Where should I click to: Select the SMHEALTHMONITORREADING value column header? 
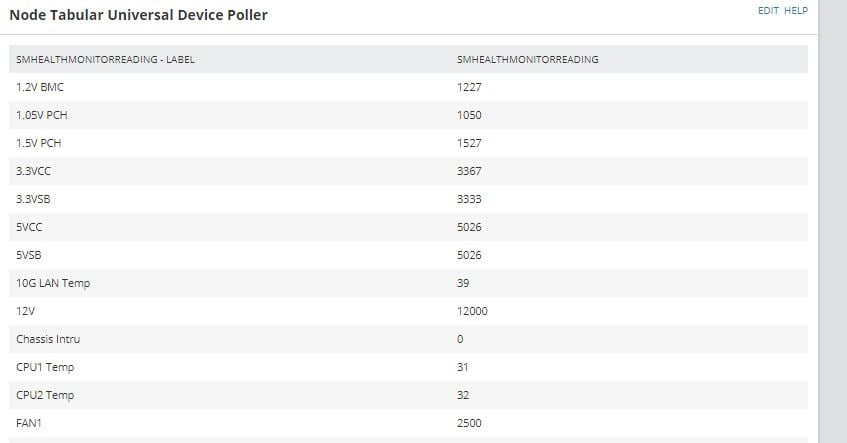(527, 59)
